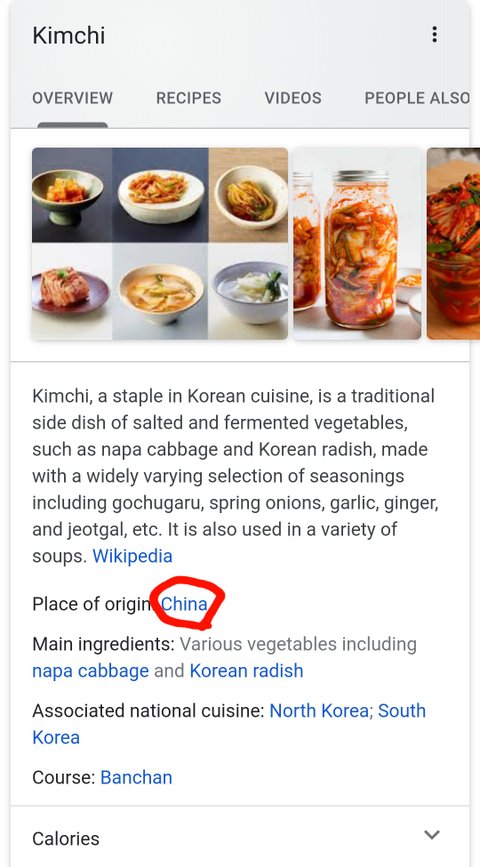The image size is (480, 867).
Task: Open the North Korea; South cuisine link
Action: tap(347, 711)
